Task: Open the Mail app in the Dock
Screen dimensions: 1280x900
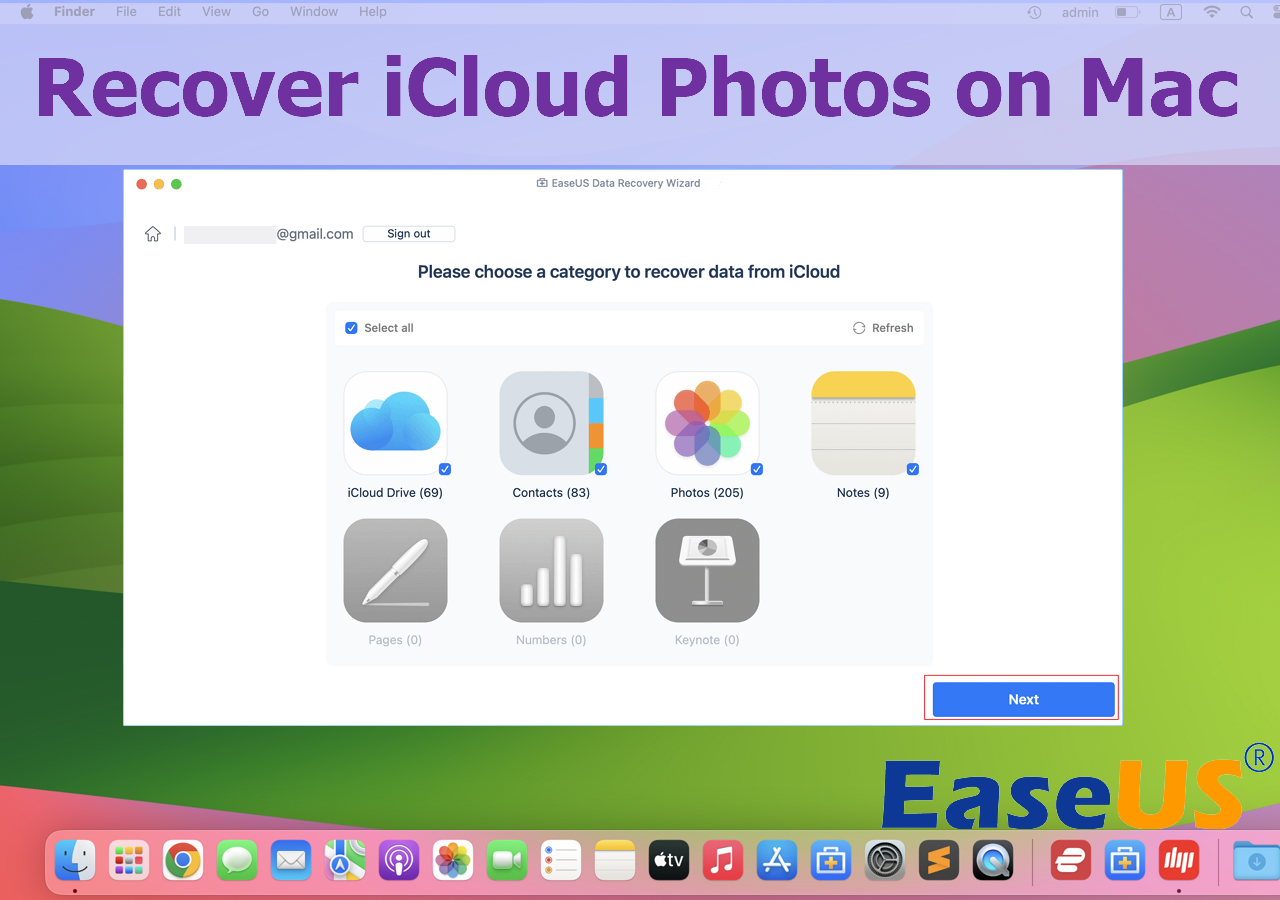Action: (x=291, y=859)
